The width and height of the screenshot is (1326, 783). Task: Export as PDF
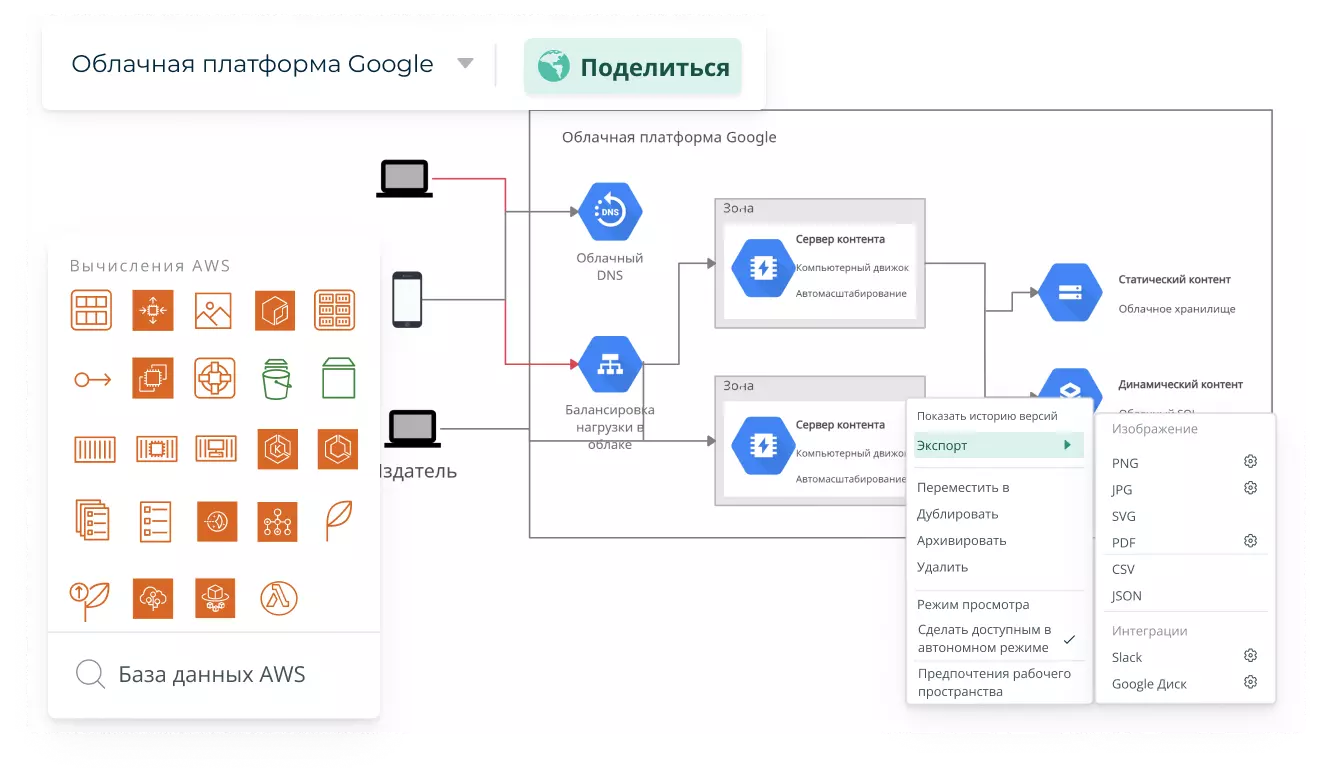click(1124, 543)
